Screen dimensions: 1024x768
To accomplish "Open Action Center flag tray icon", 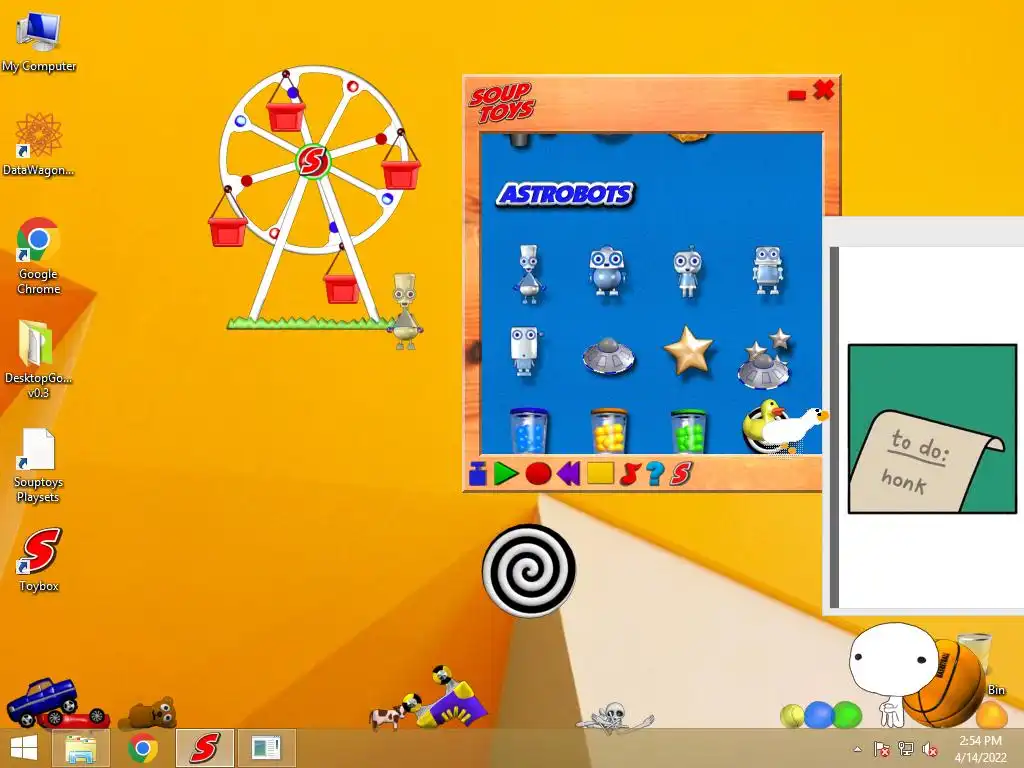I will tap(881, 749).
